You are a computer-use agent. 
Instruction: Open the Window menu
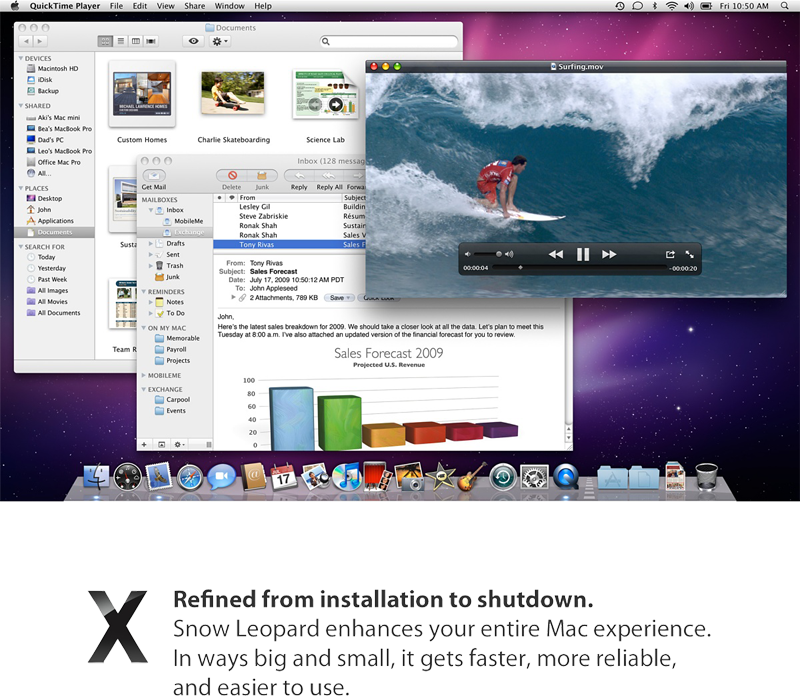(x=229, y=6)
